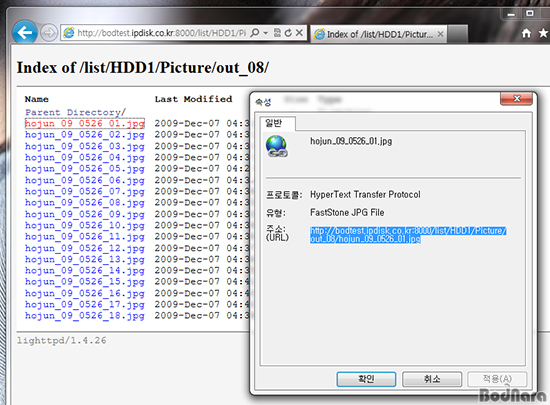Open hojun_09_0526_18.jpg link
The image size is (550, 405).
85,316
